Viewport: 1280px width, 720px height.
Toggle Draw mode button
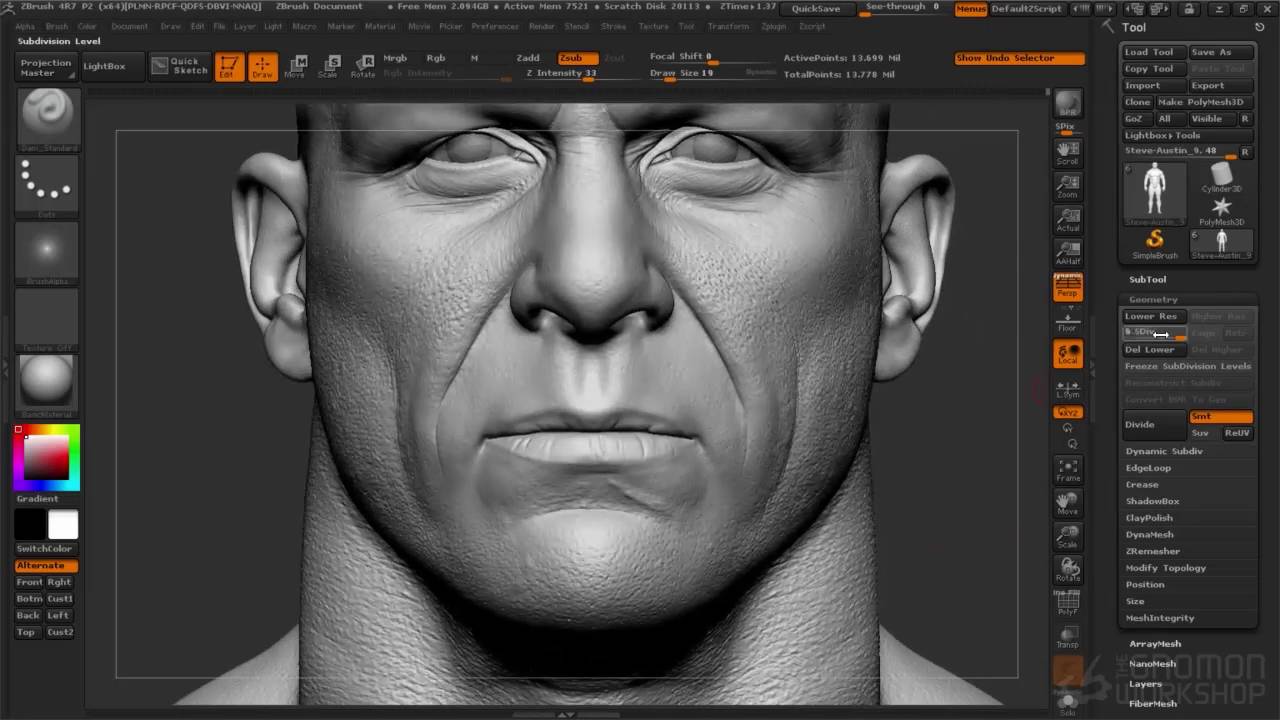point(263,66)
